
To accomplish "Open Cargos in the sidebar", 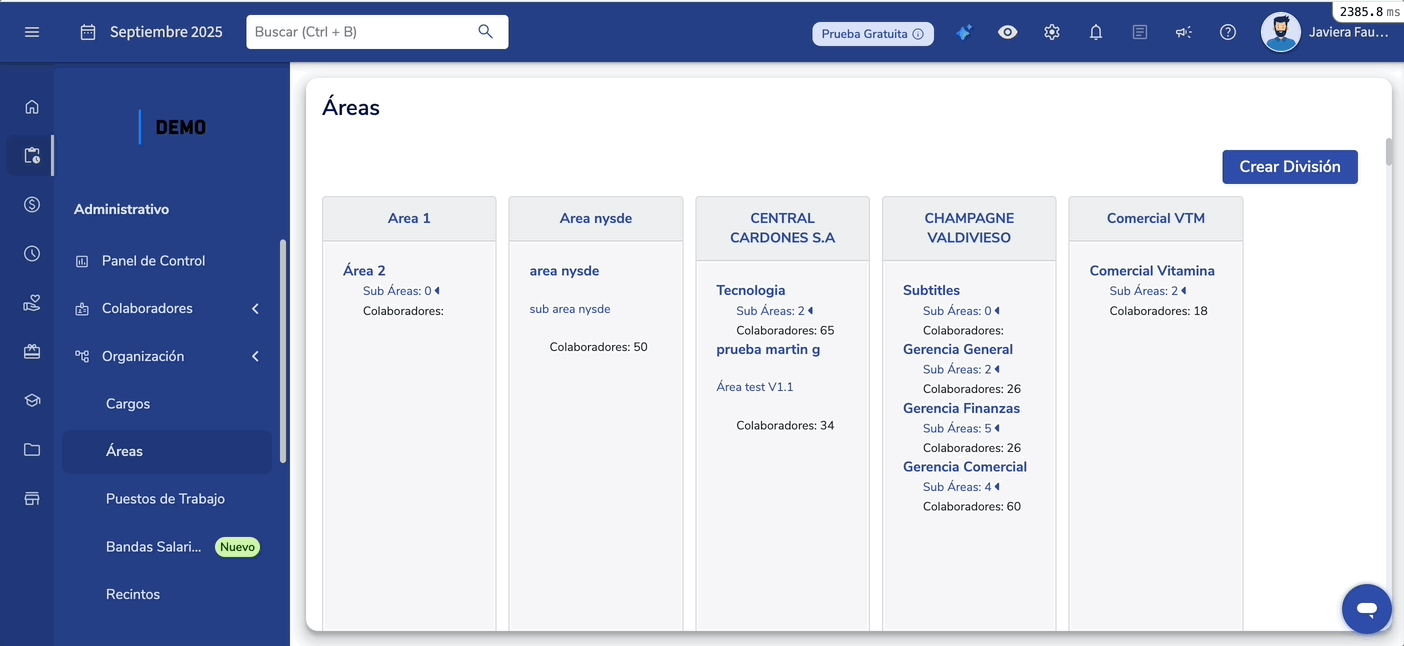I will [128, 404].
